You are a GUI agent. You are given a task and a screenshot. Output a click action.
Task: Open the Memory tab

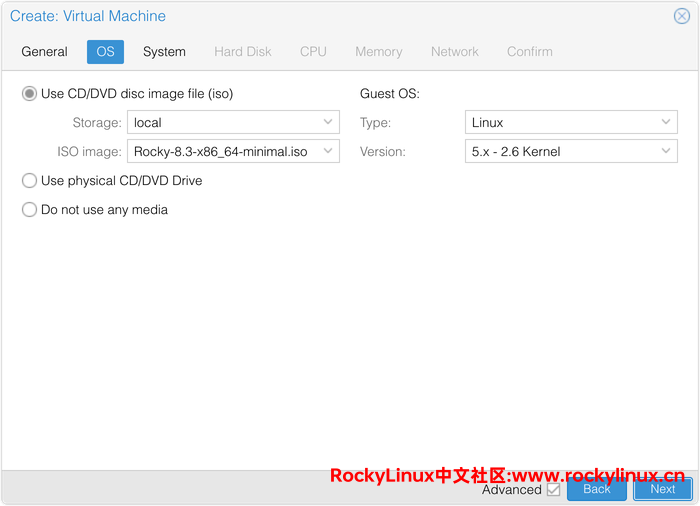[x=379, y=52]
